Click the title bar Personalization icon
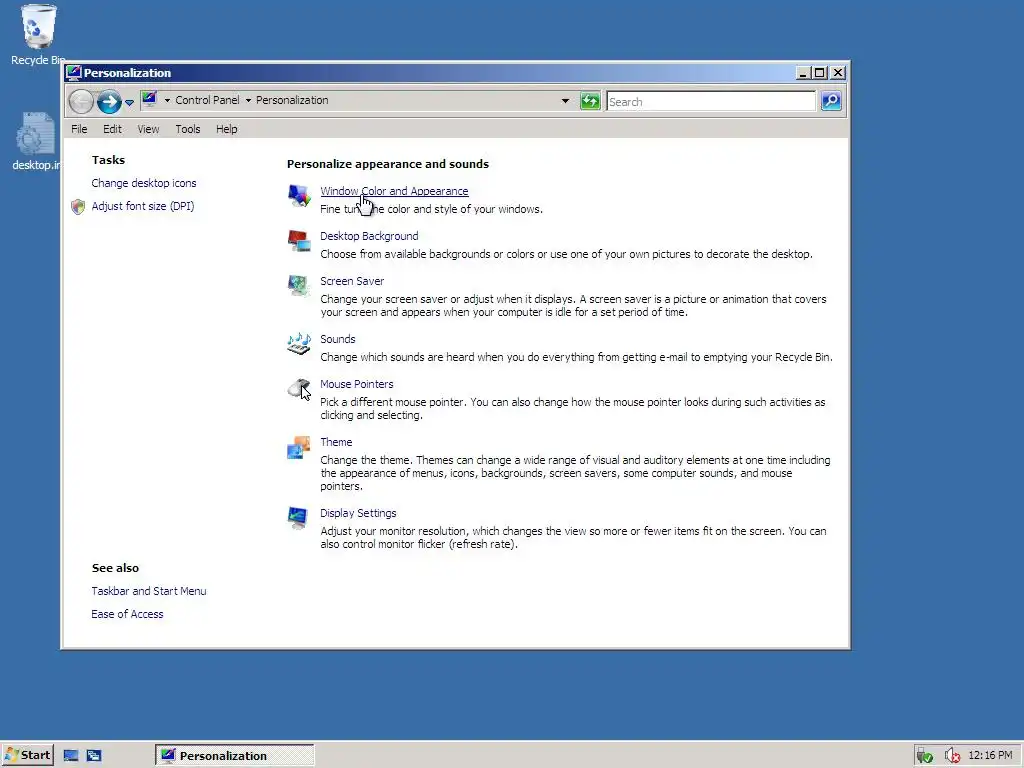 coord(74,72)
